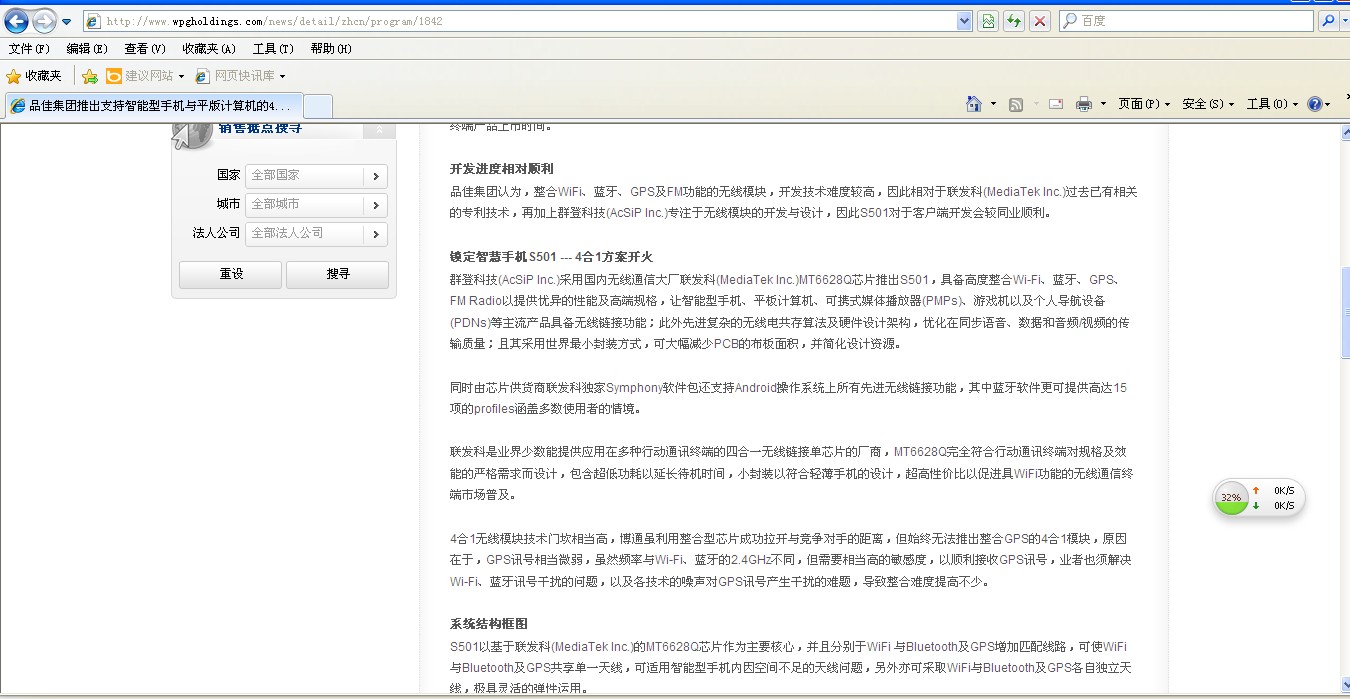The image size is (1350, 699).
Task: Open the 查看(V) menu
Action: pyautogui.click(x=145, y=49)
